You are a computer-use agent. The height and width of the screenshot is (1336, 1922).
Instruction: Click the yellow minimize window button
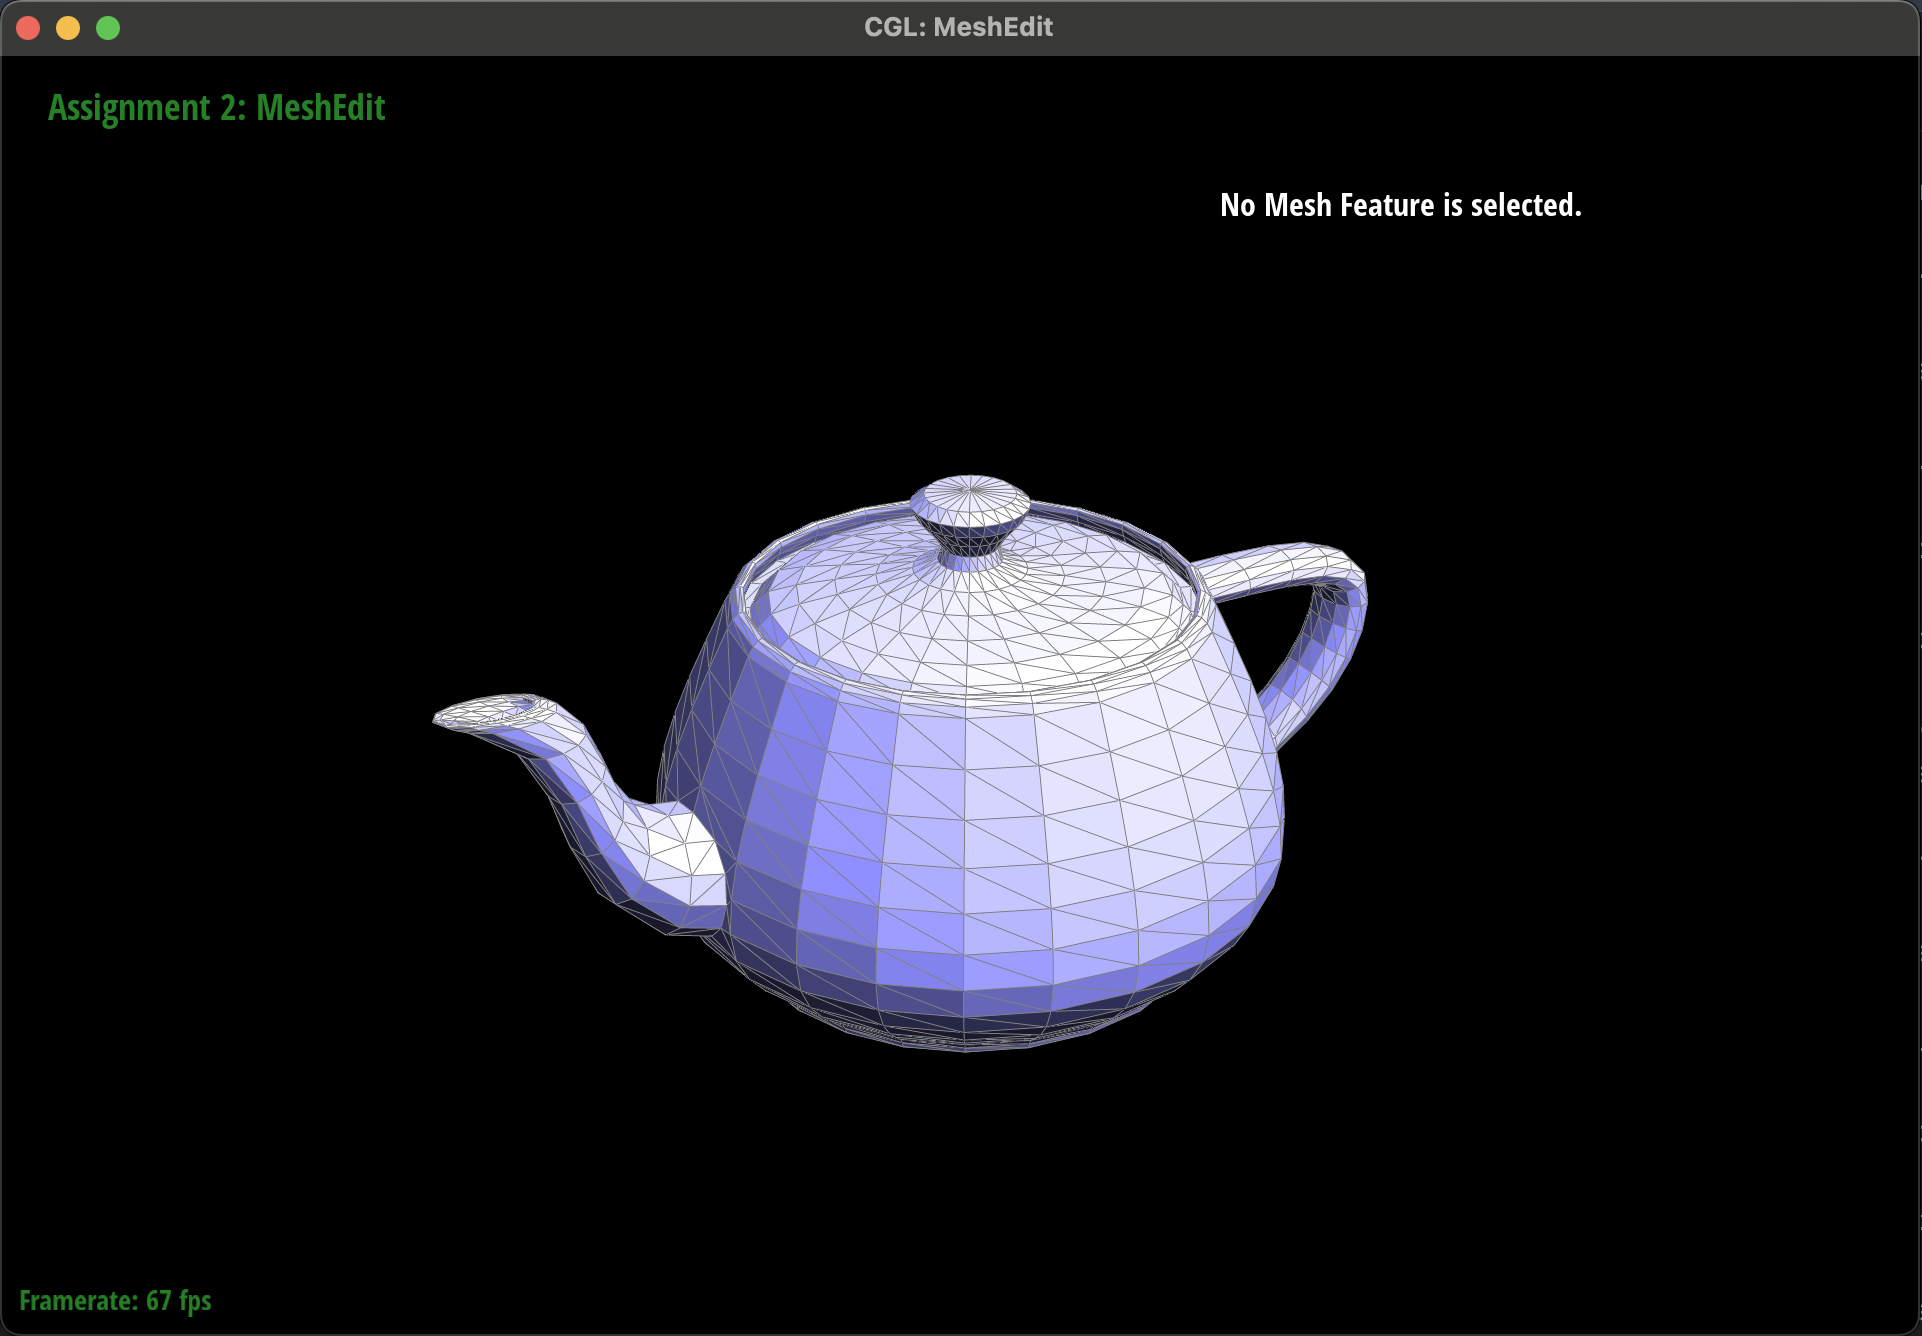pyautogui.click(x=68, y=28)
